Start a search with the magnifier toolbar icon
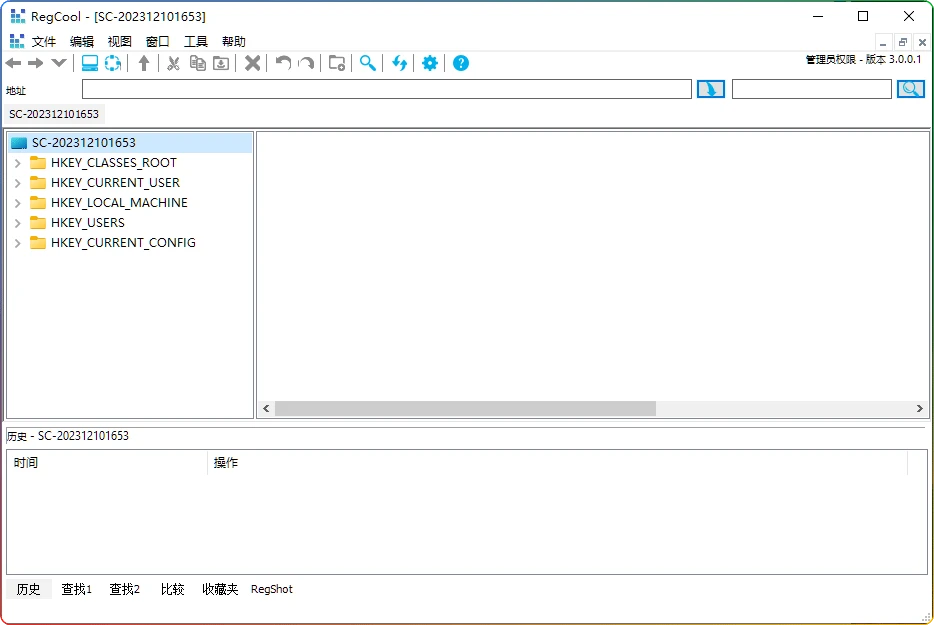Image resolution: width=934 pixels, height=625 pixels. [x=367, y=62]
